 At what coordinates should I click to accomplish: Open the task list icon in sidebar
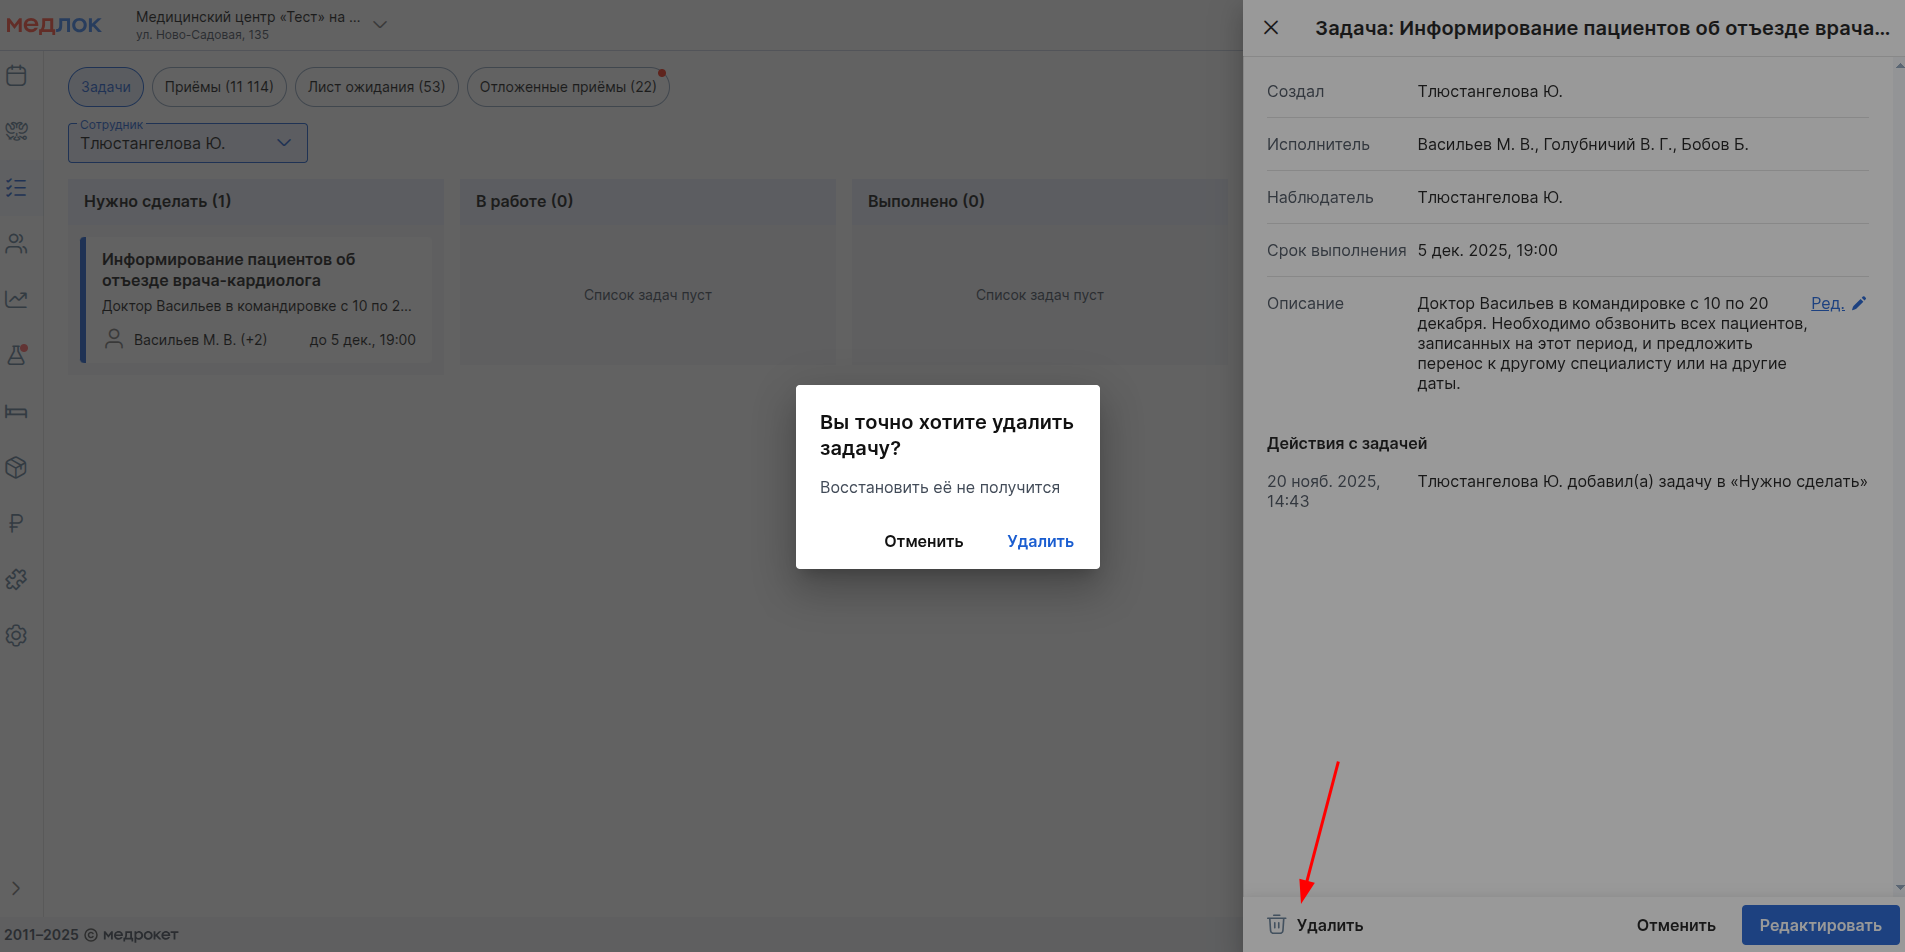click(x=17, y=188)
